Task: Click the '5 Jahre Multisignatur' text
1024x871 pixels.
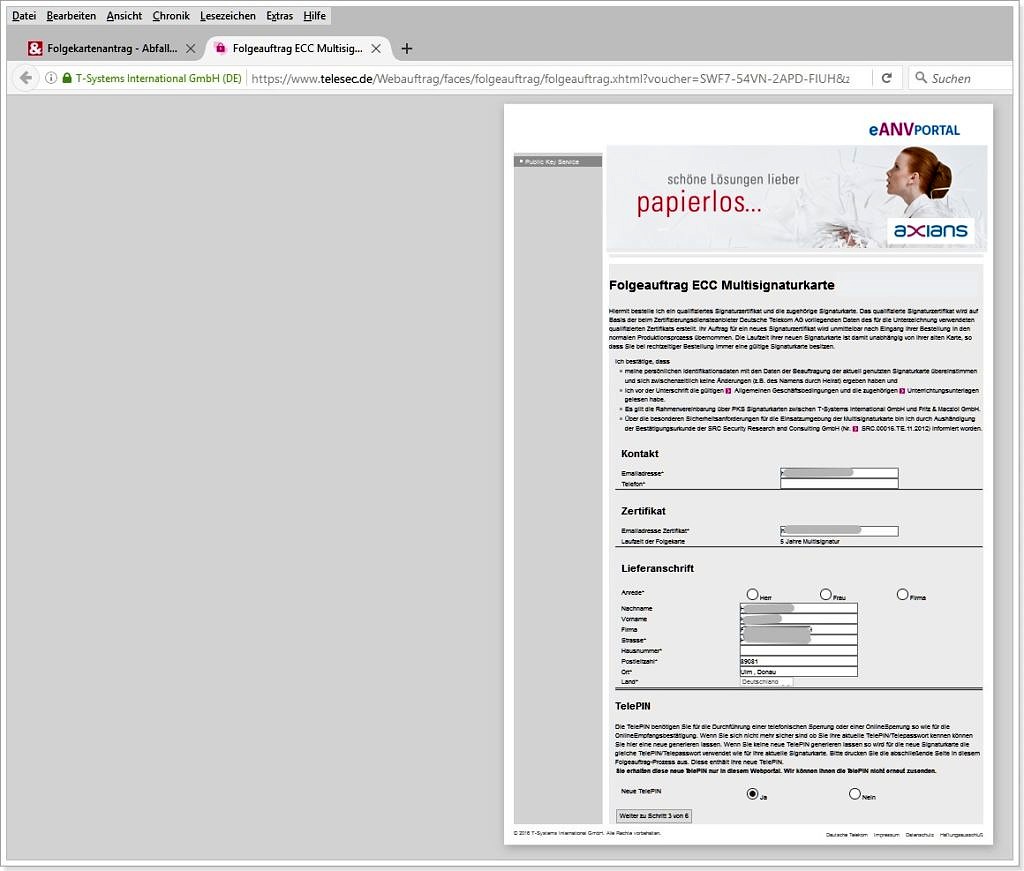Action: pyautogui.click(x=810, y=541)
